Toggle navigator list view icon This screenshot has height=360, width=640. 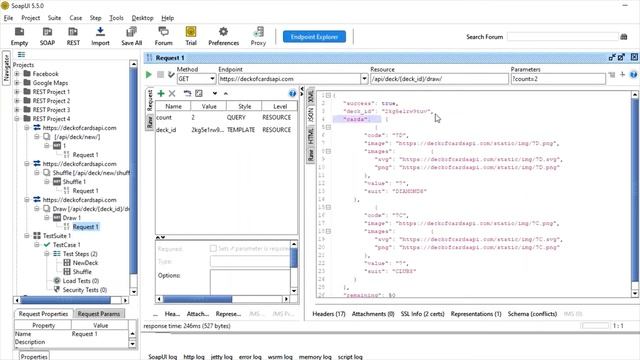pos(22,55)
